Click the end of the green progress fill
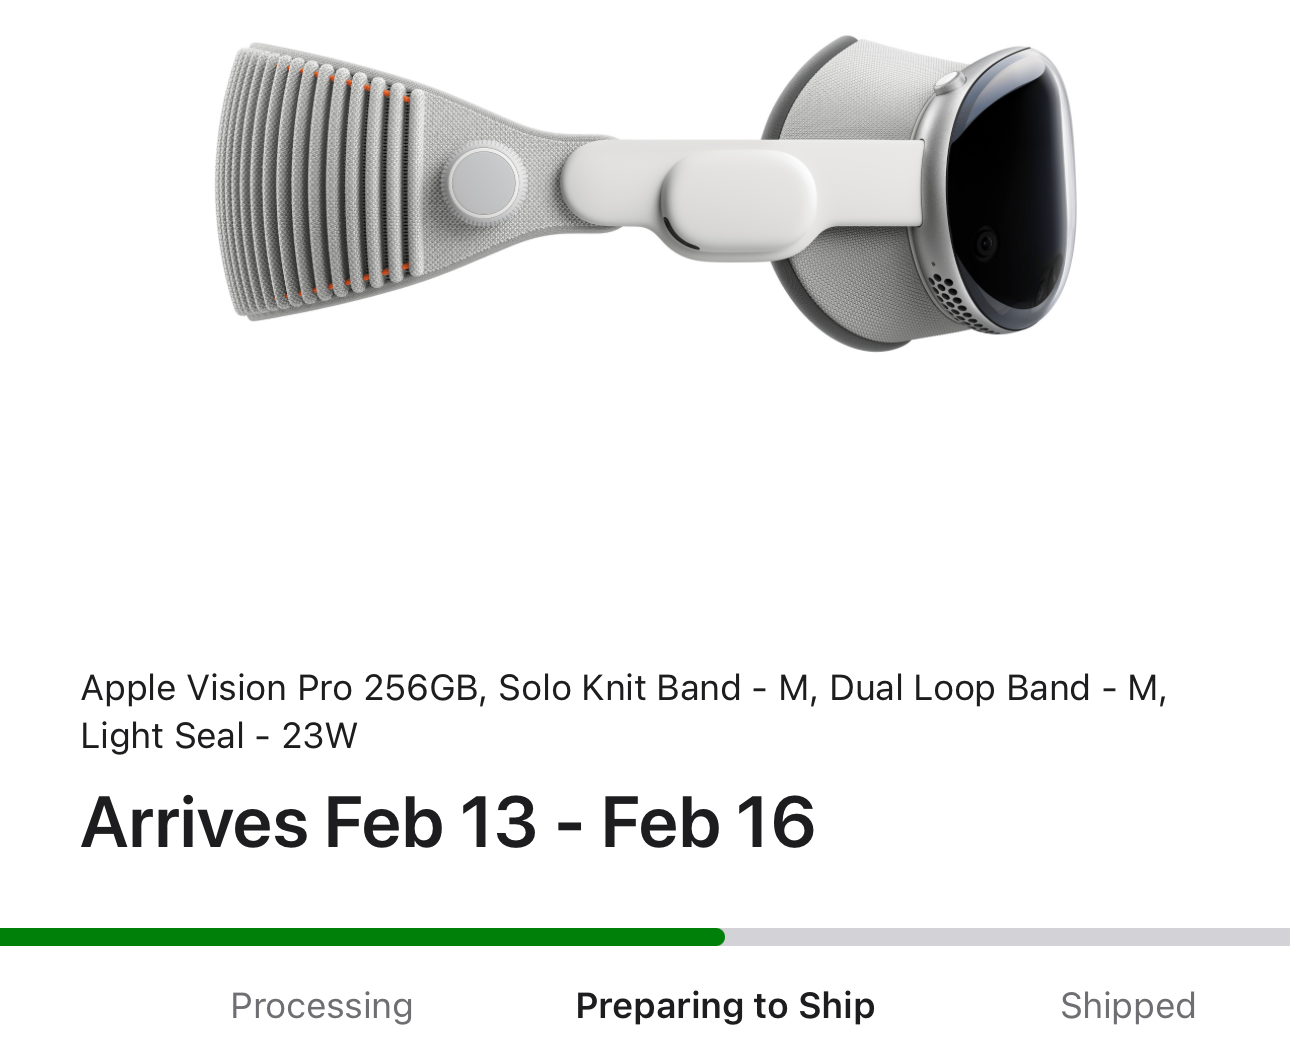 [x=719, y=937]
